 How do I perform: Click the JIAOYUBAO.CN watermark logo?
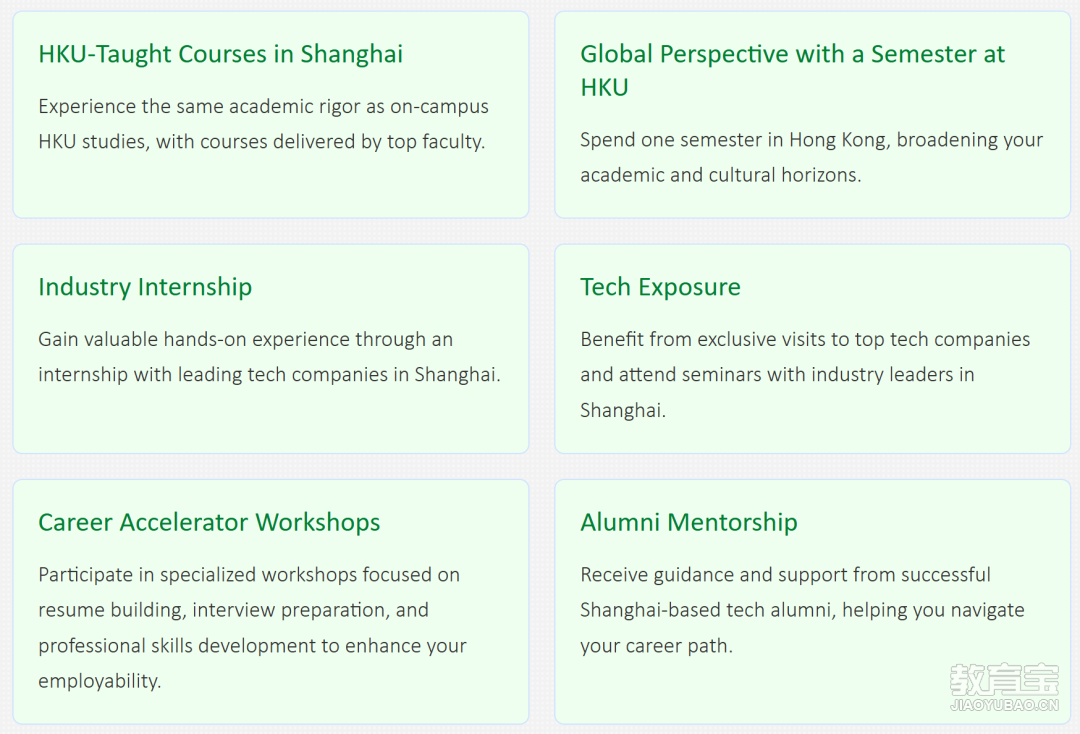pyautogui.click(x=1004, y=705)
